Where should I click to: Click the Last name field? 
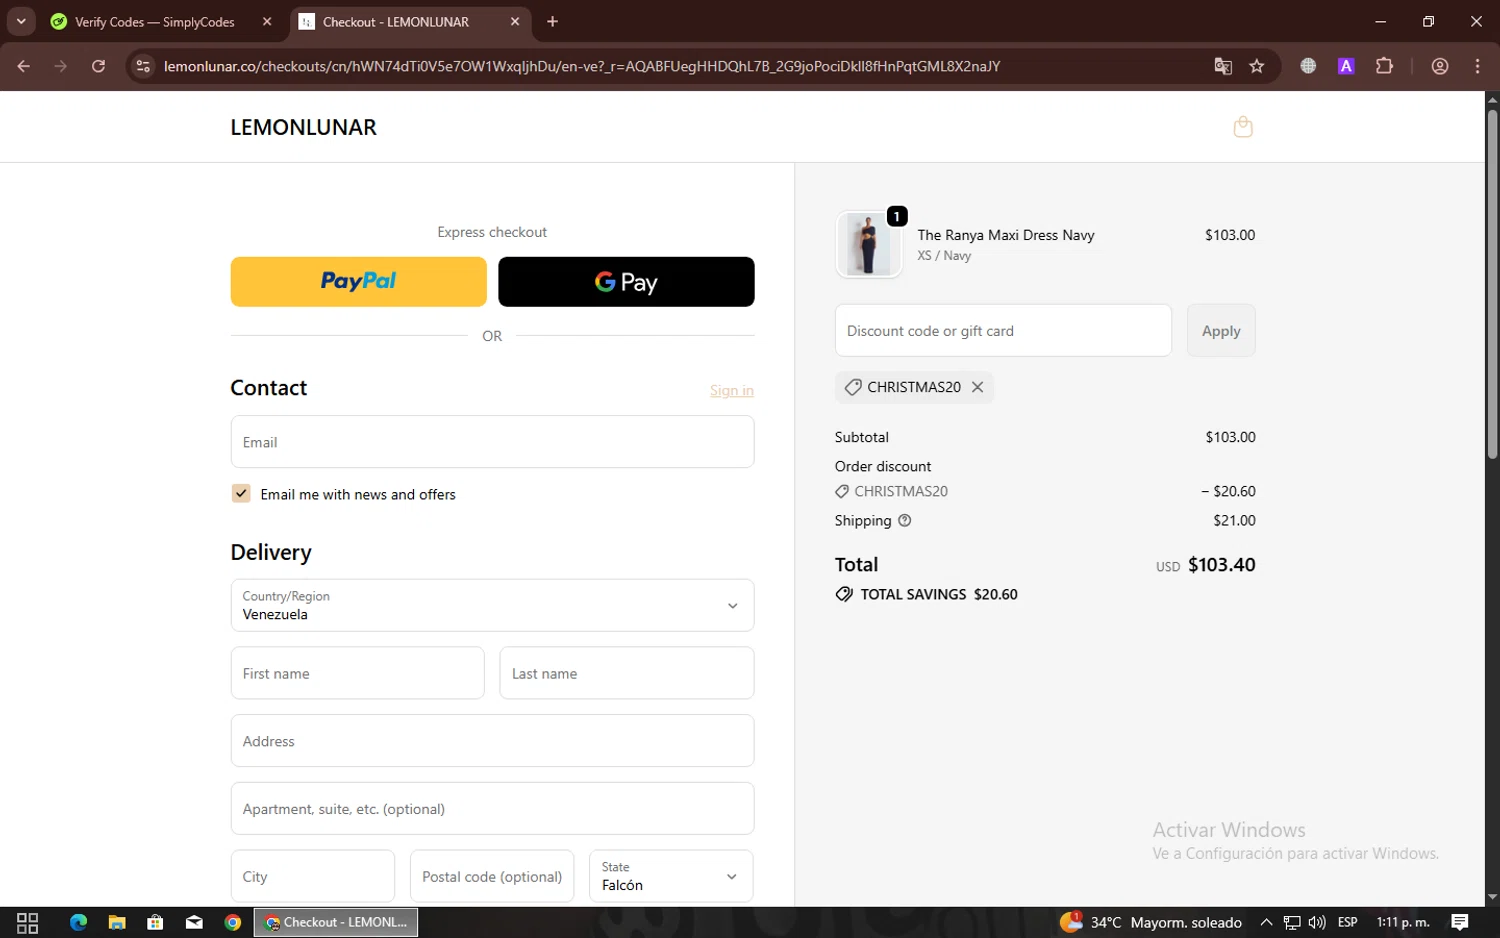pyautogui.click(x=627, y=673)
